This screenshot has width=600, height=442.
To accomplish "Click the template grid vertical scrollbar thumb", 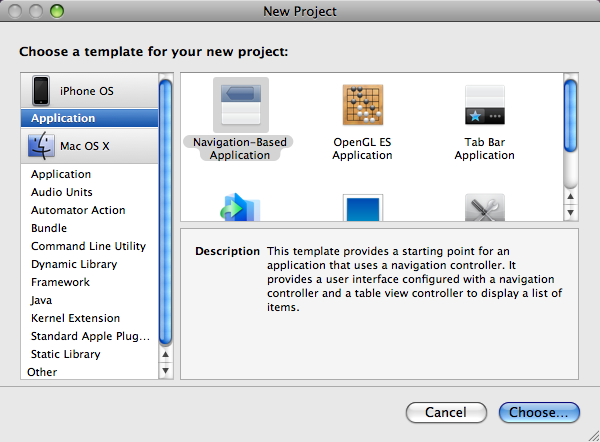I will [571, 130].
